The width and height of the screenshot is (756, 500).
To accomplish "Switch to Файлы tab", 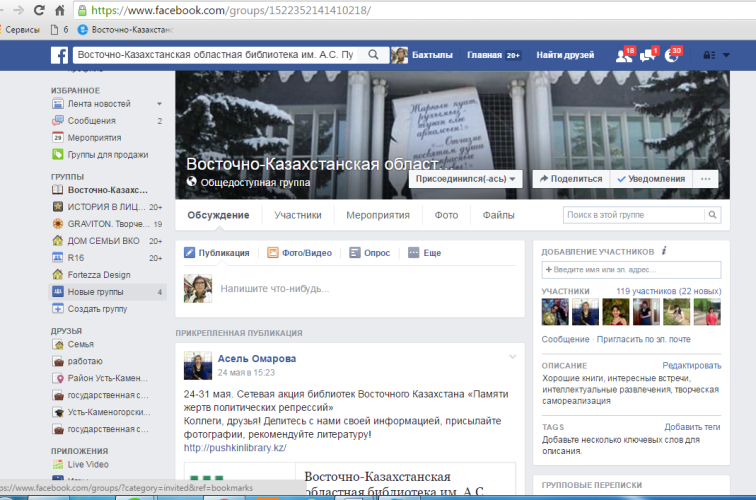I will tap(499, 215).
